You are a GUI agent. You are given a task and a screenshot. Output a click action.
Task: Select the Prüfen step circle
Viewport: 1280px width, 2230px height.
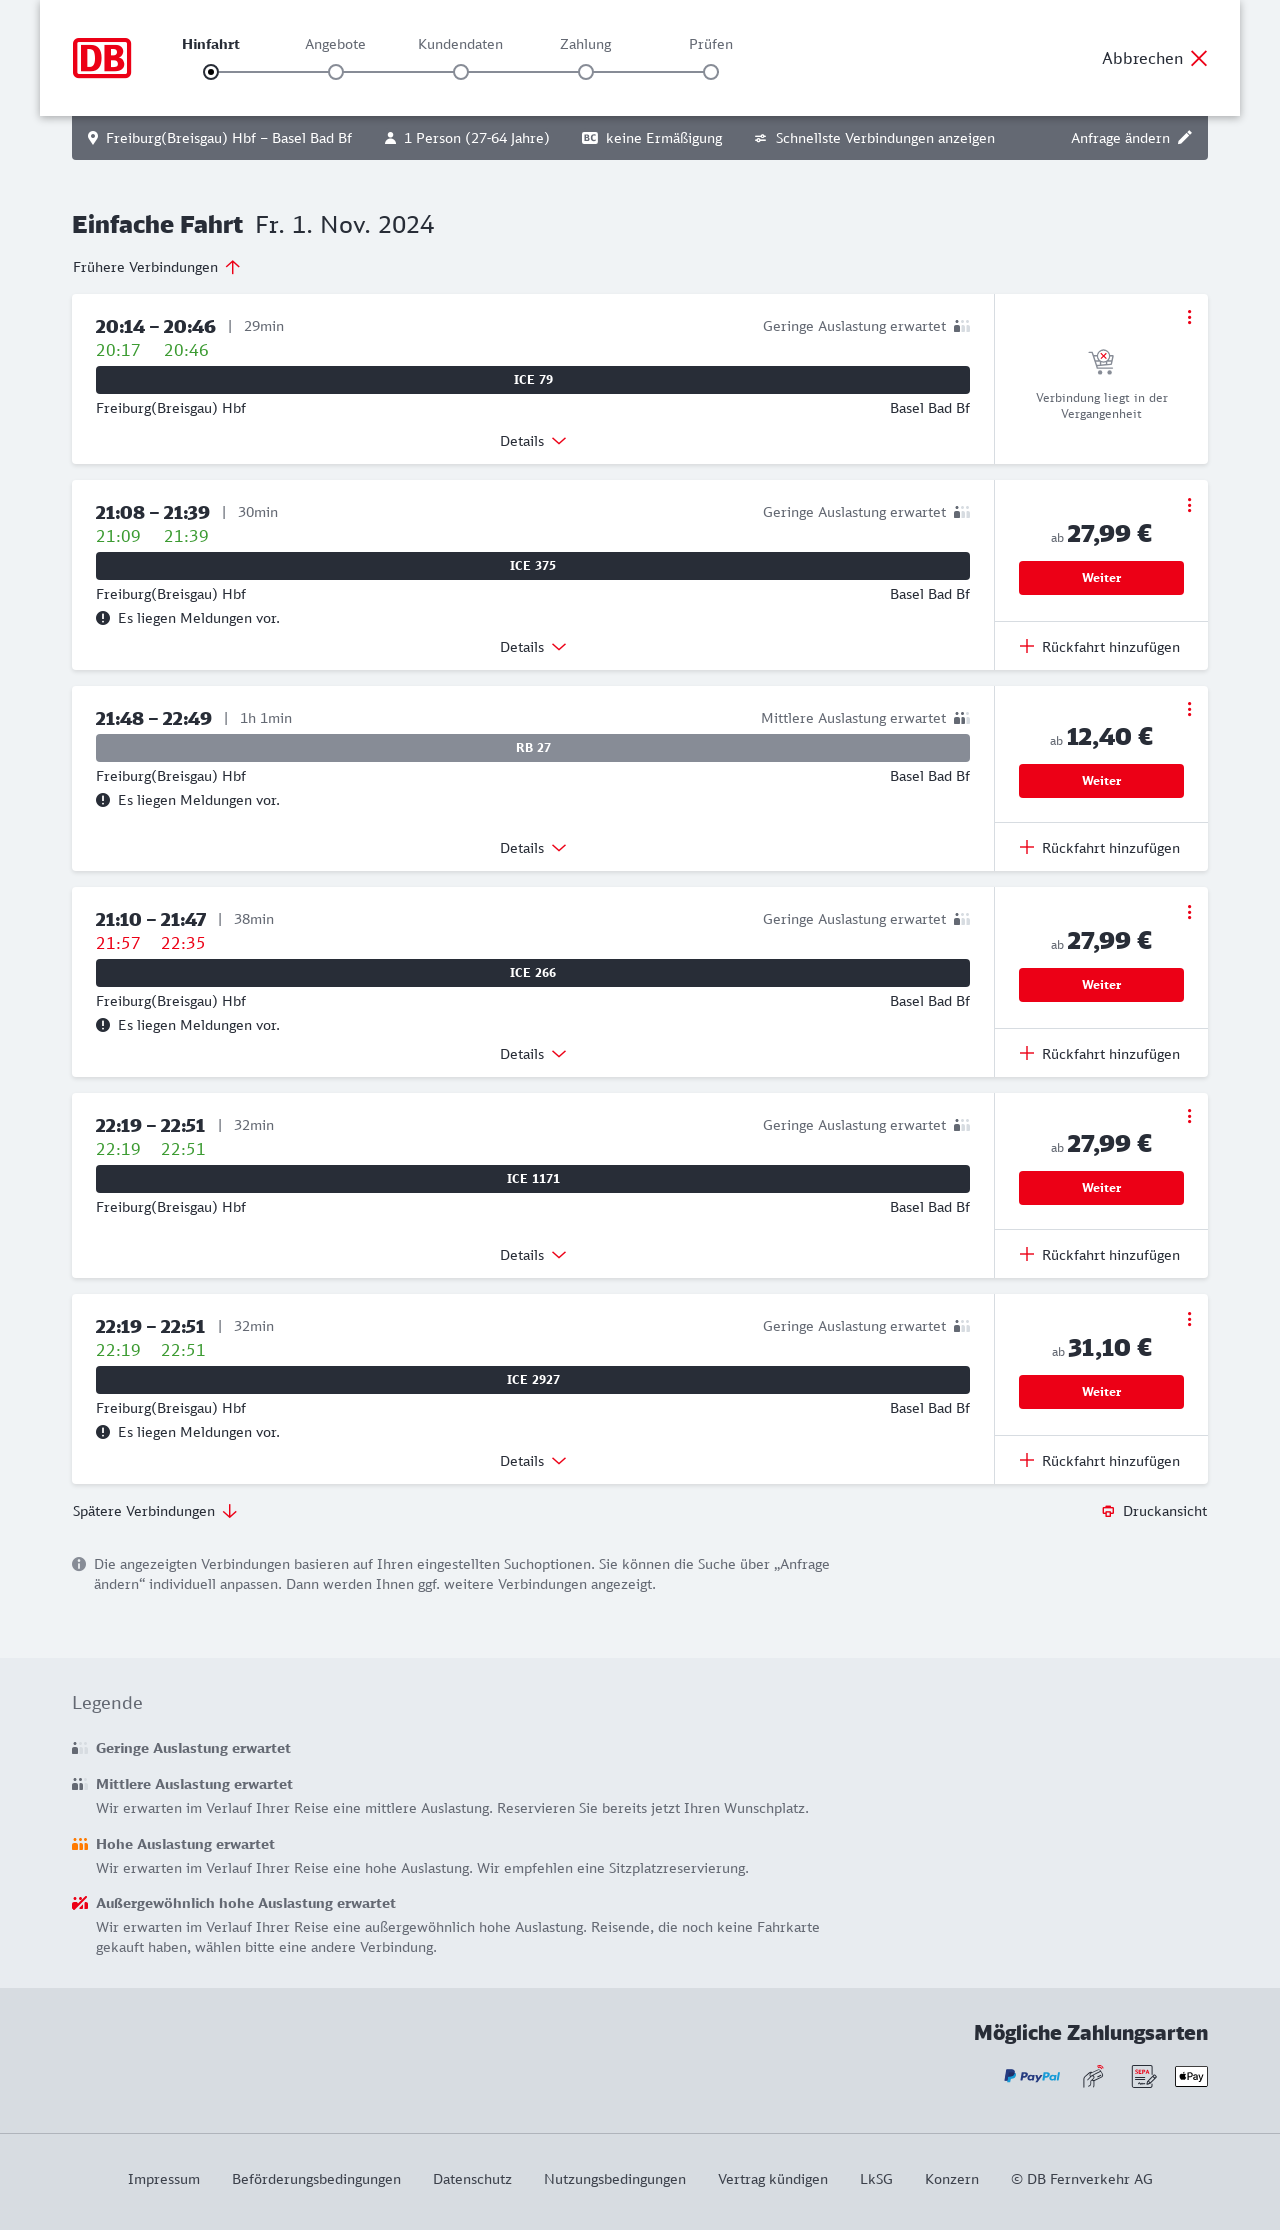[711, 72]
